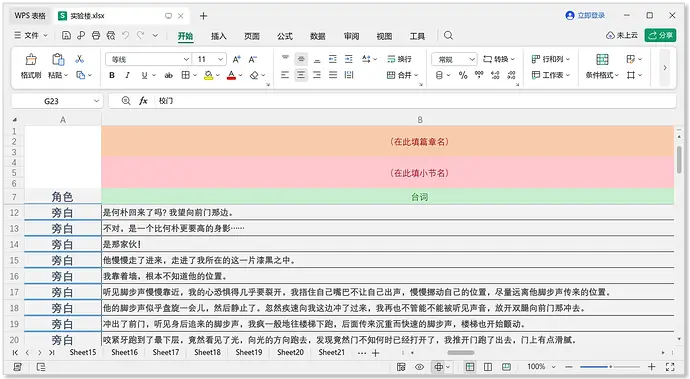Toggle Italic formatting
This screenshot has height=379, width=690.
tap(128, 75)
